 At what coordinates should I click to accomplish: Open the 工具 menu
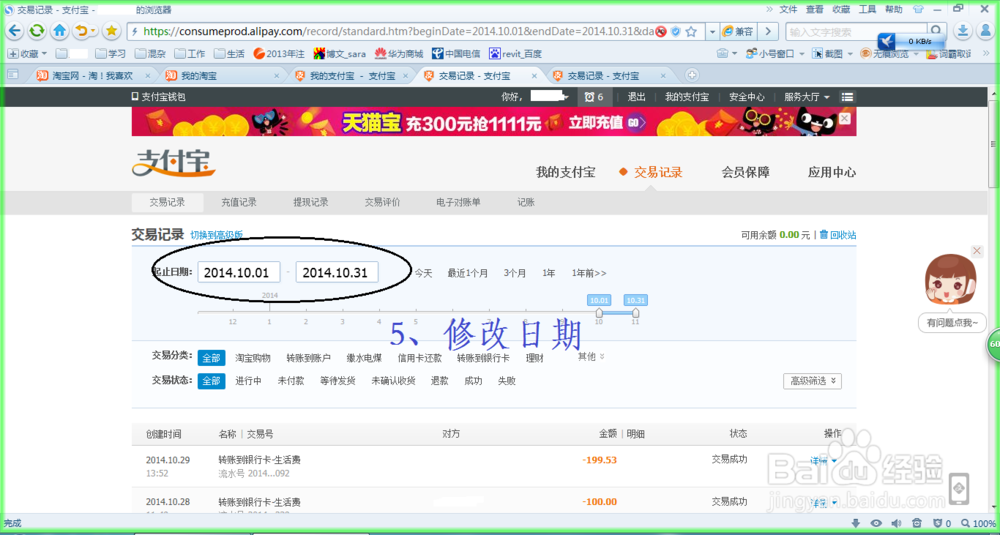[867, 9]
